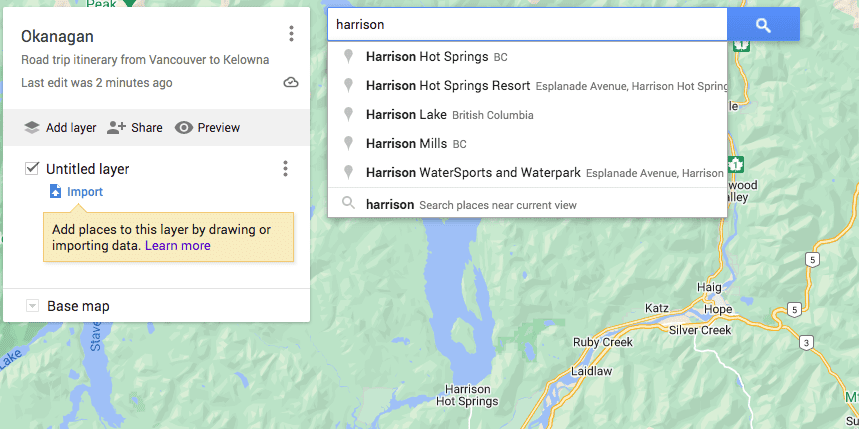Open the Untitled layer options menu
The width and height of the screenshot is (859, 429).
click(285, 169)
